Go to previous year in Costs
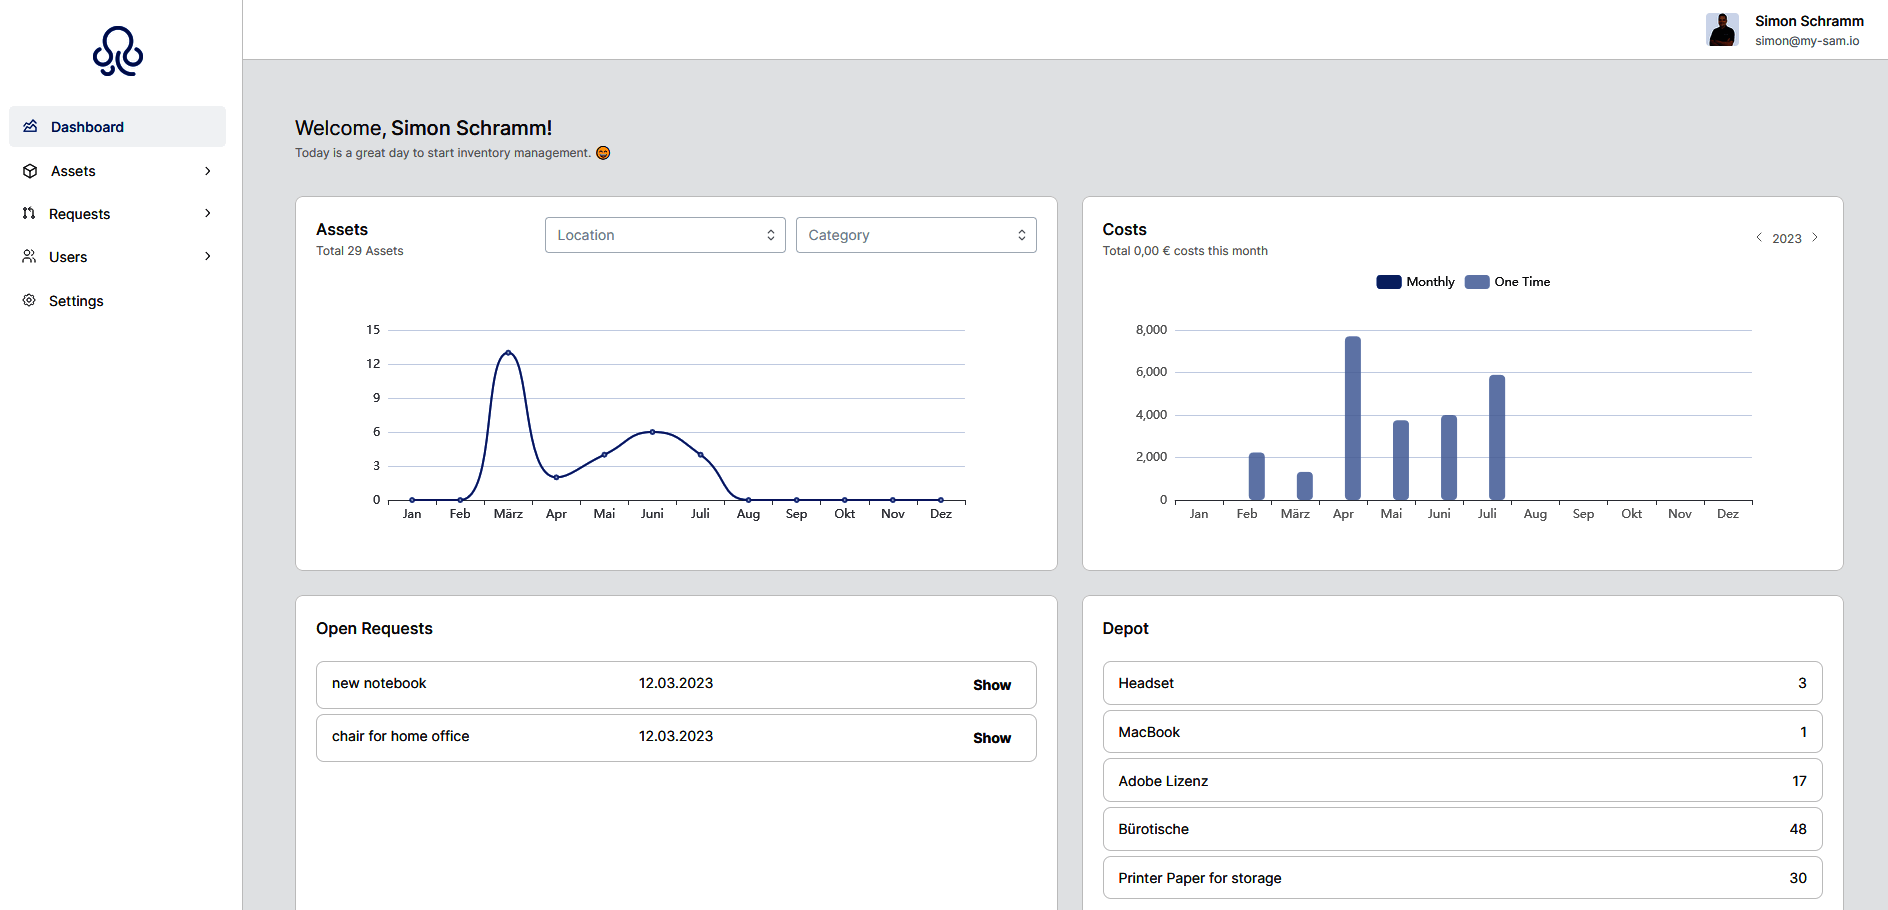The height and width of the screenshot is (910, 1888). tap(1759, 238)
